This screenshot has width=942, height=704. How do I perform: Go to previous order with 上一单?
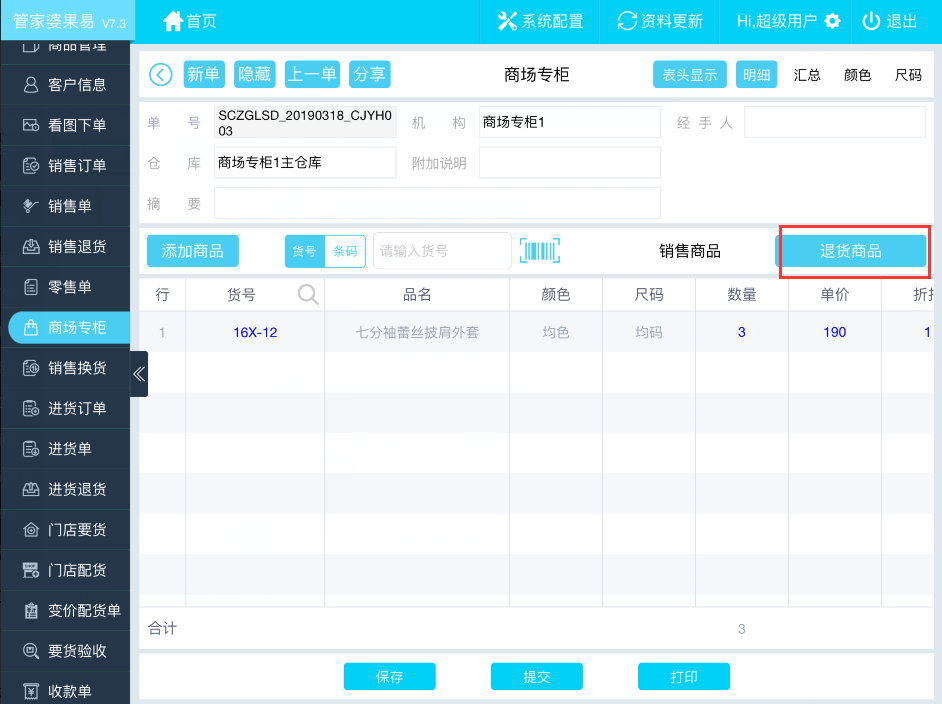coord(312,74)
